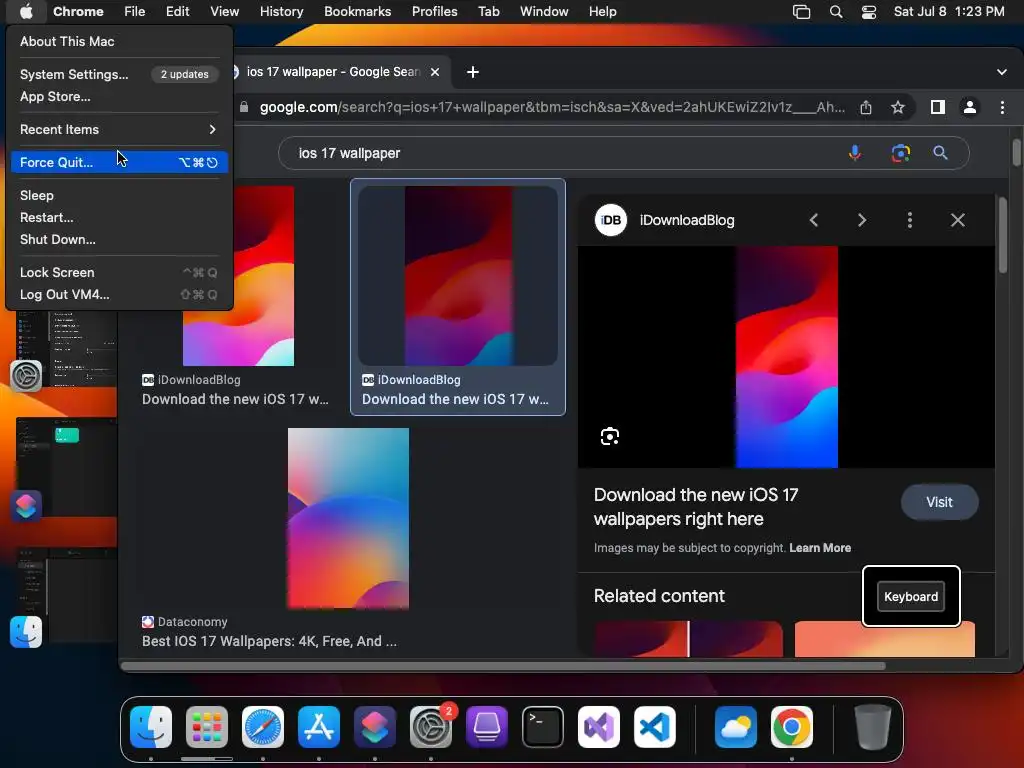
Task: Click iDownloadBlog title in preview header
Action: click(x=687, y=220)
